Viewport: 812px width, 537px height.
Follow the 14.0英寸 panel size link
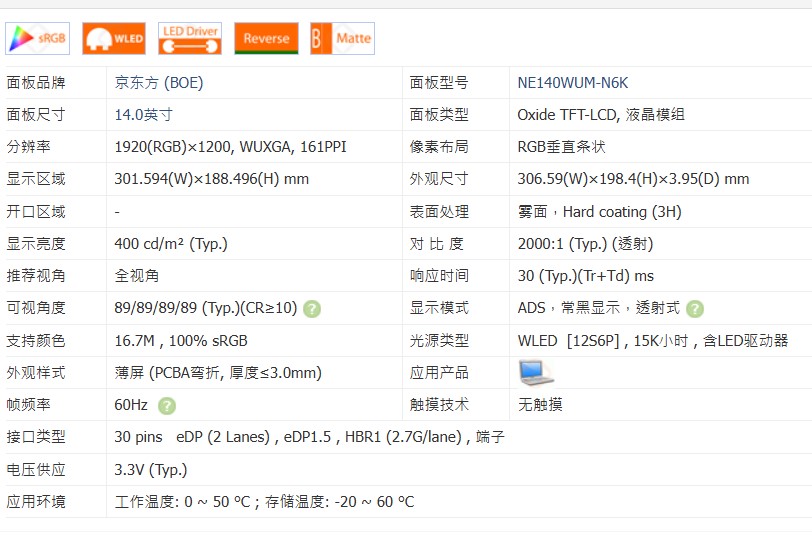143,115
